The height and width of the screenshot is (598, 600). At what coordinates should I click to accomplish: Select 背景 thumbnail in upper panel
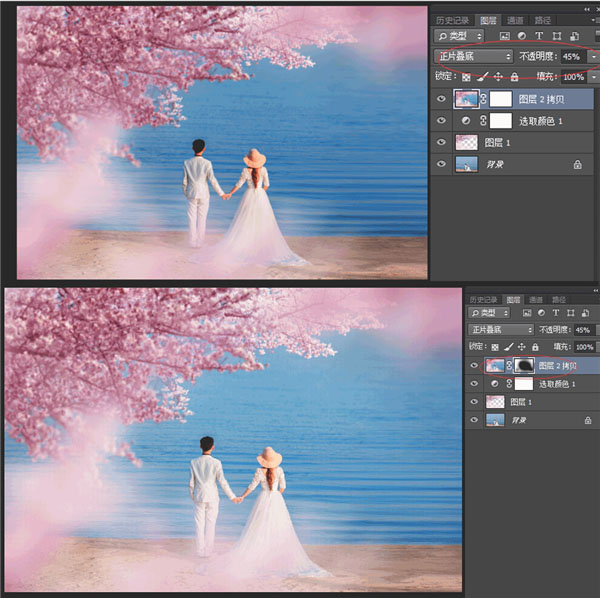[466, 164]
